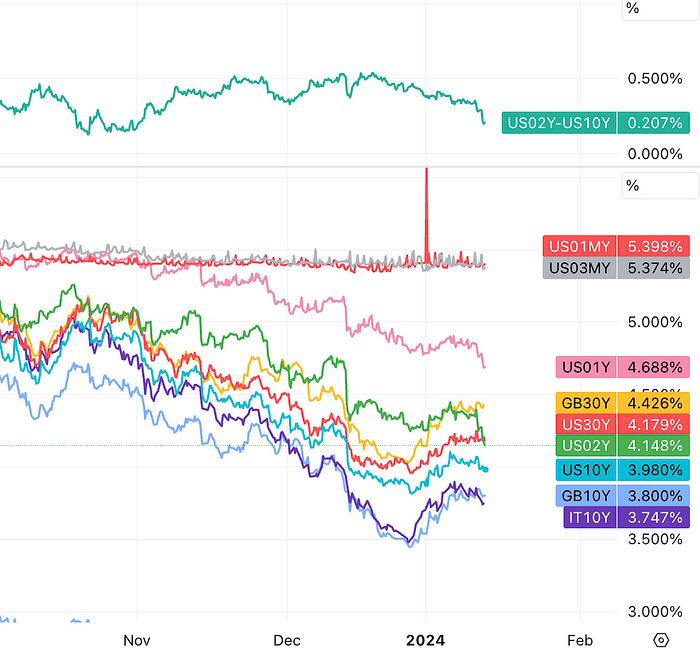
Task: Click the 5.000% price scale level
Action: [654, 322]
